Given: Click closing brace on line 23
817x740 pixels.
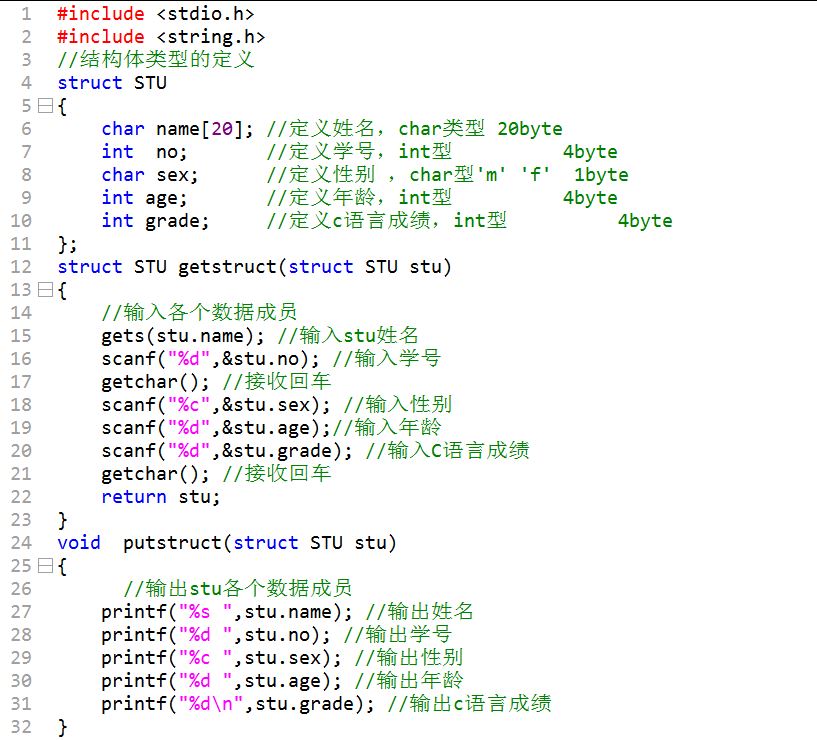Looking at the screenshot, I should click(63, 520).
